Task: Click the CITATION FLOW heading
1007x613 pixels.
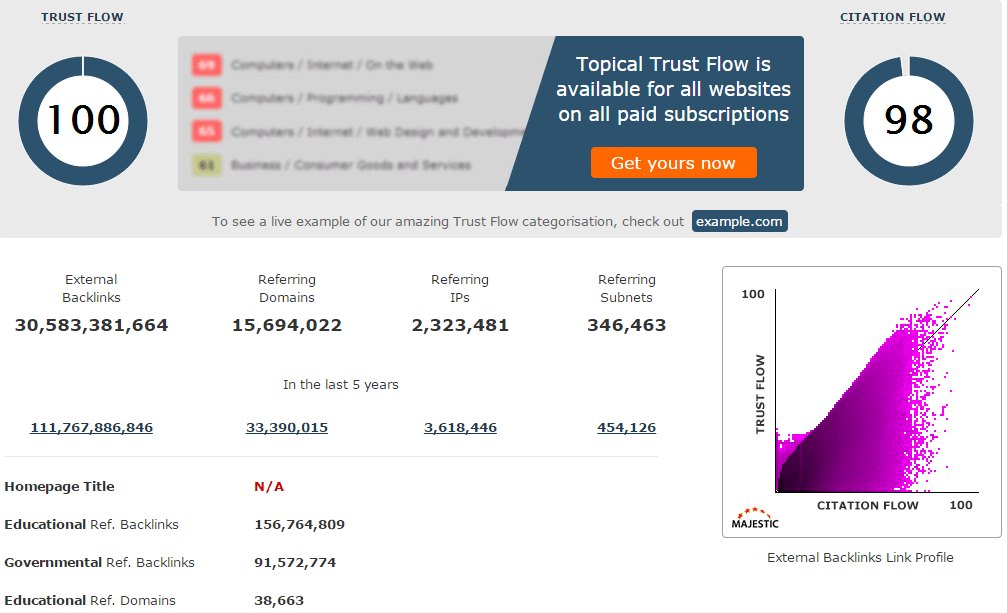Action: tap(892, 16)
